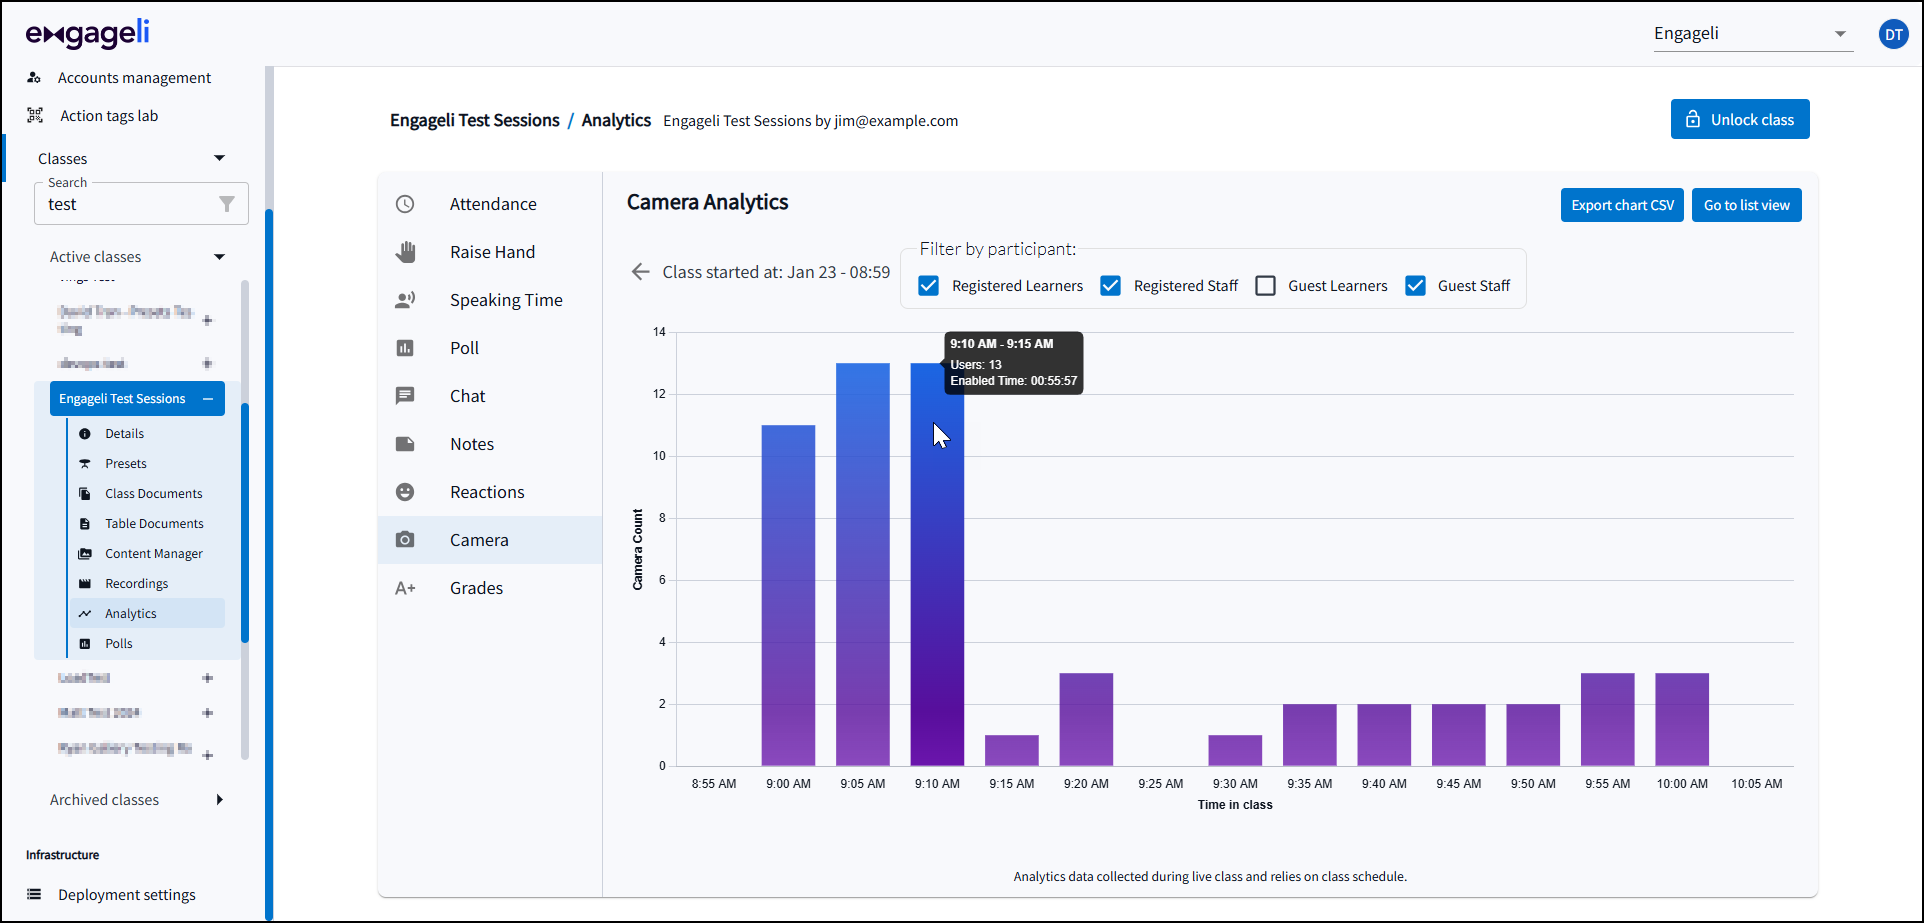
Task: Click the Presets icon
Action: (85, 464)
